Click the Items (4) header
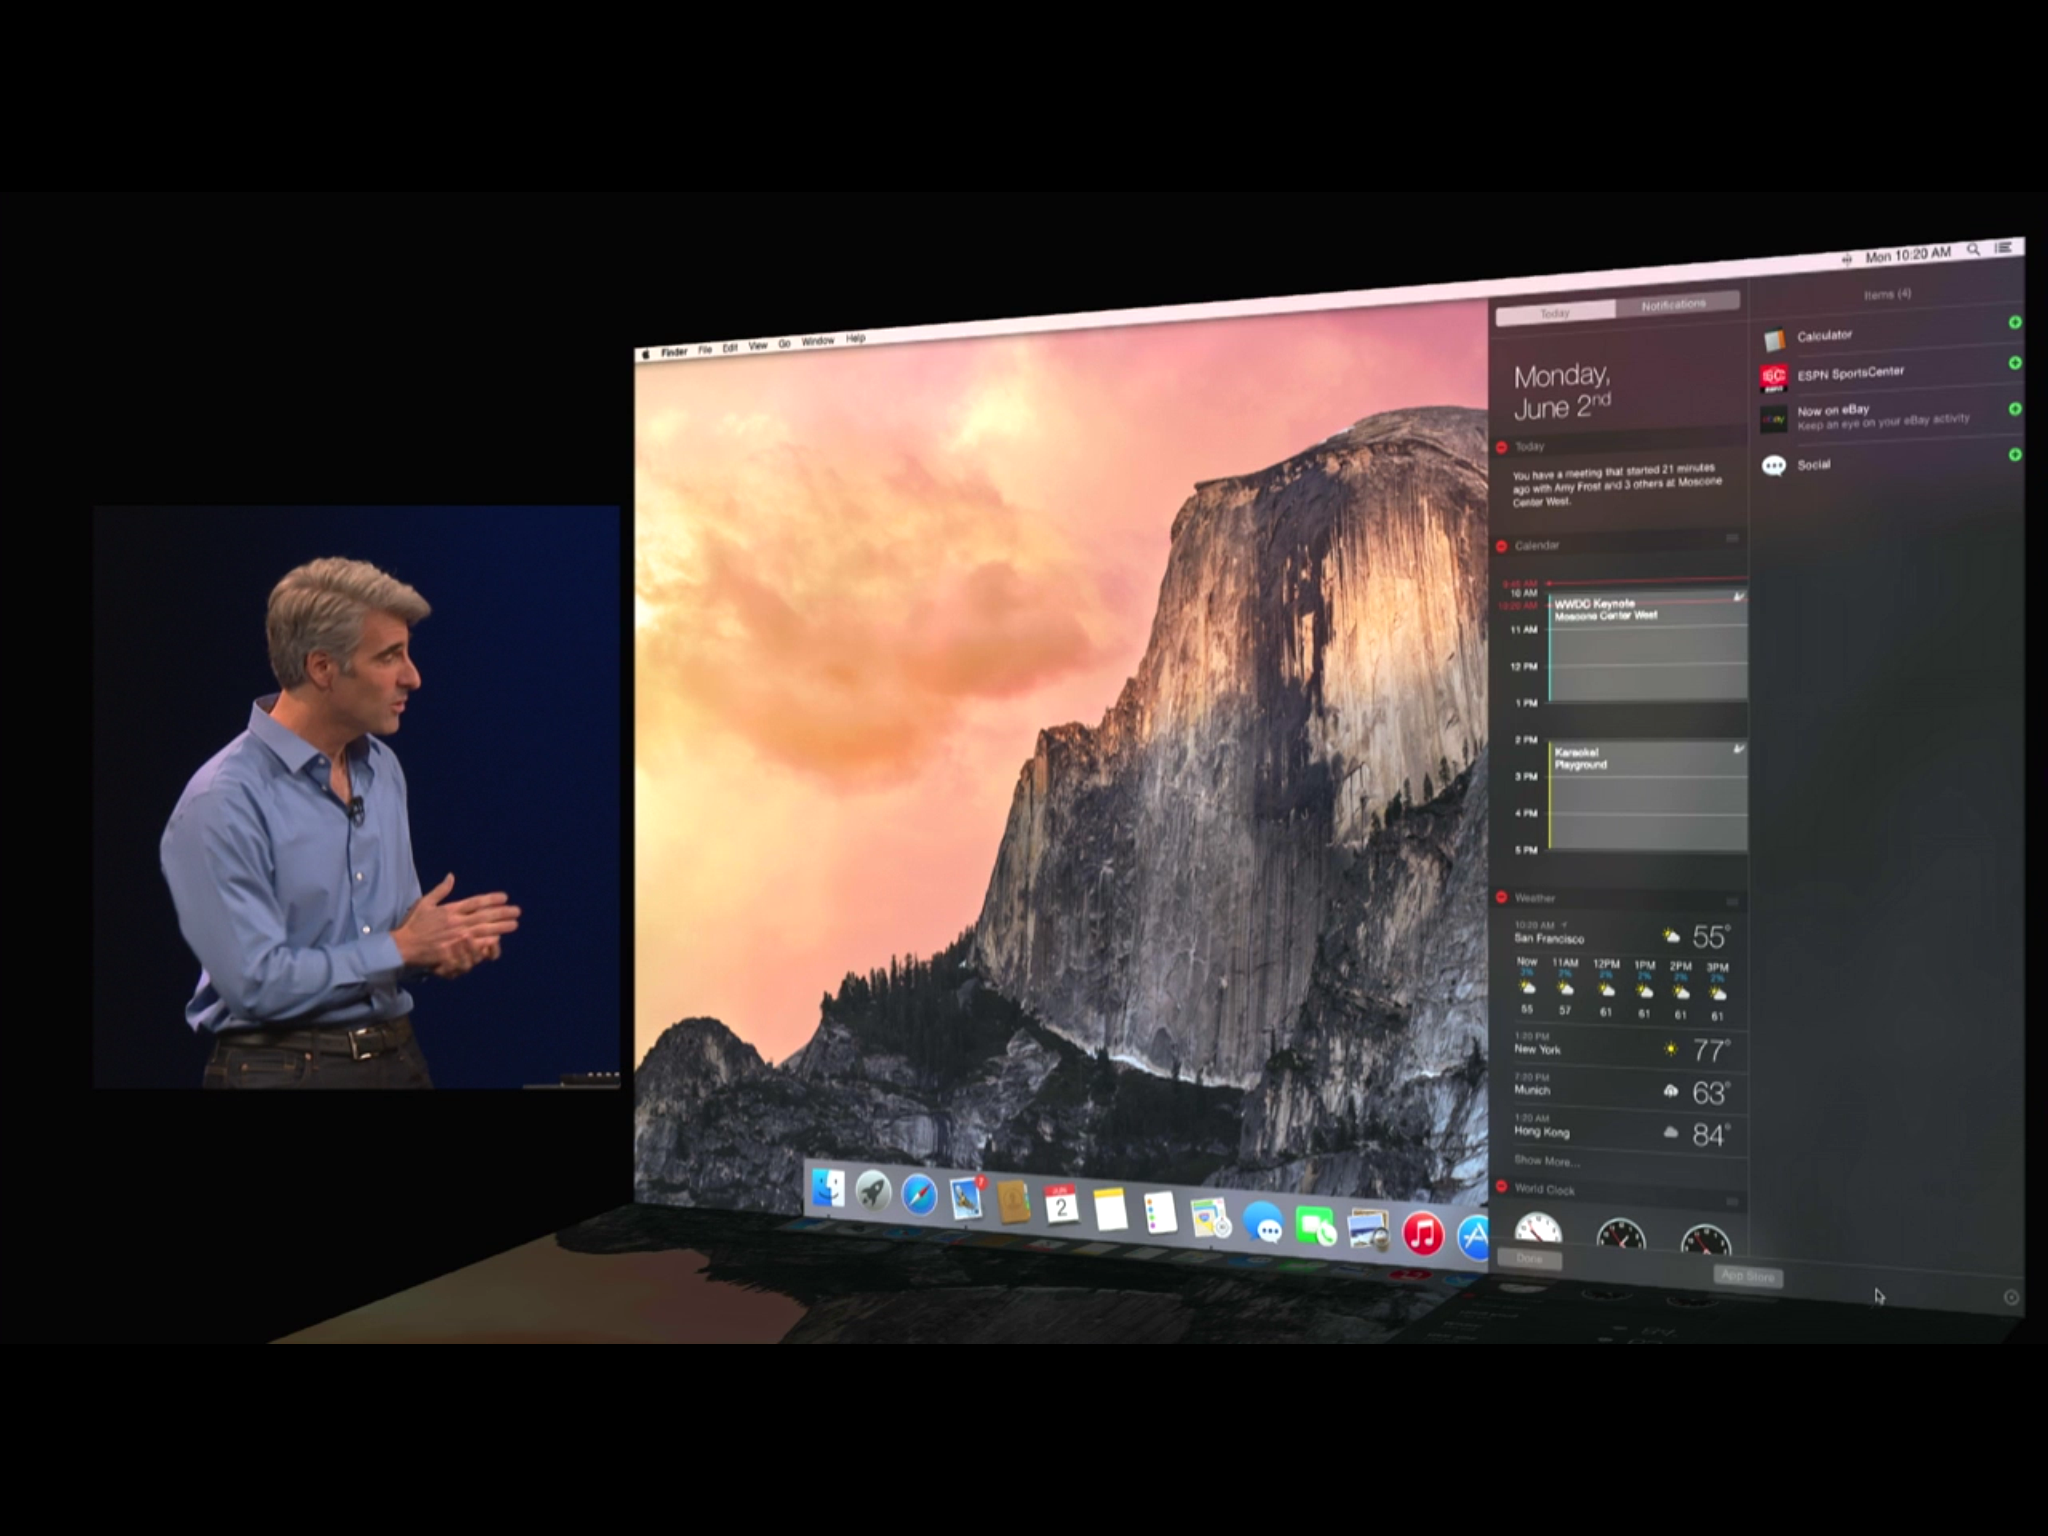 point(1887,294)
